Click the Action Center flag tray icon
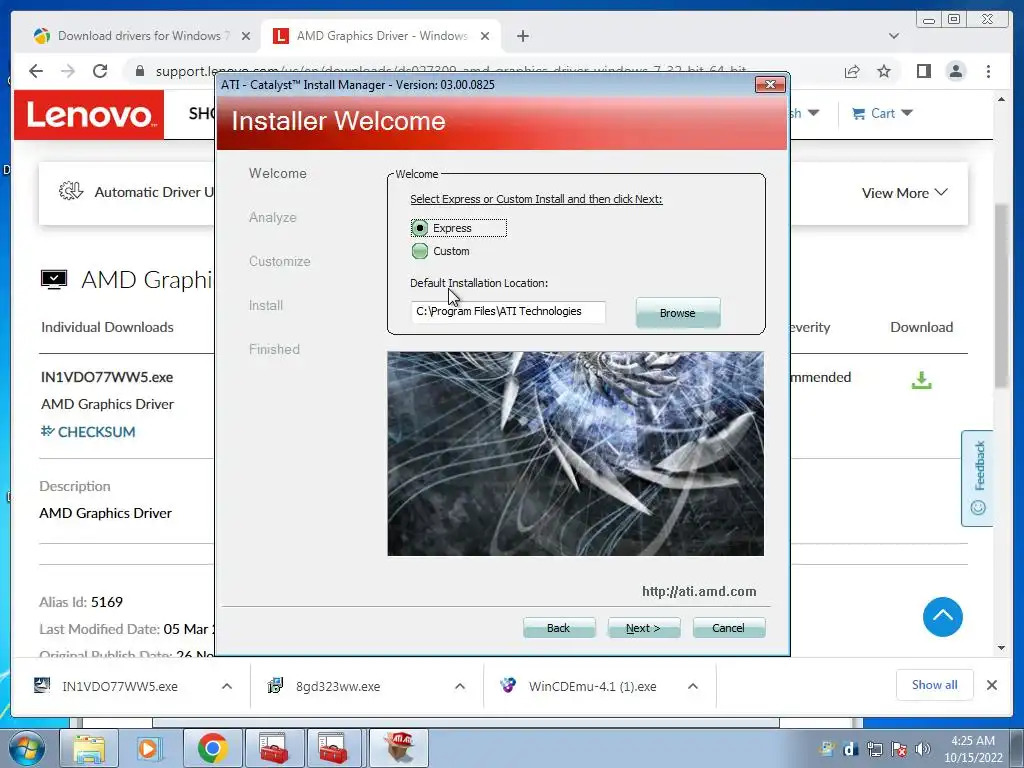The height and width of the screenshot is (768, 1024). pyautogui.click(x=899, y=749)
